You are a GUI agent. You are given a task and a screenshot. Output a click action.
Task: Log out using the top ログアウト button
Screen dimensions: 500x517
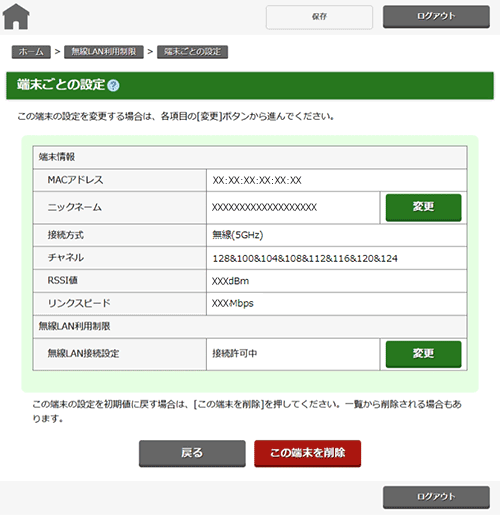tap(436, 16)
